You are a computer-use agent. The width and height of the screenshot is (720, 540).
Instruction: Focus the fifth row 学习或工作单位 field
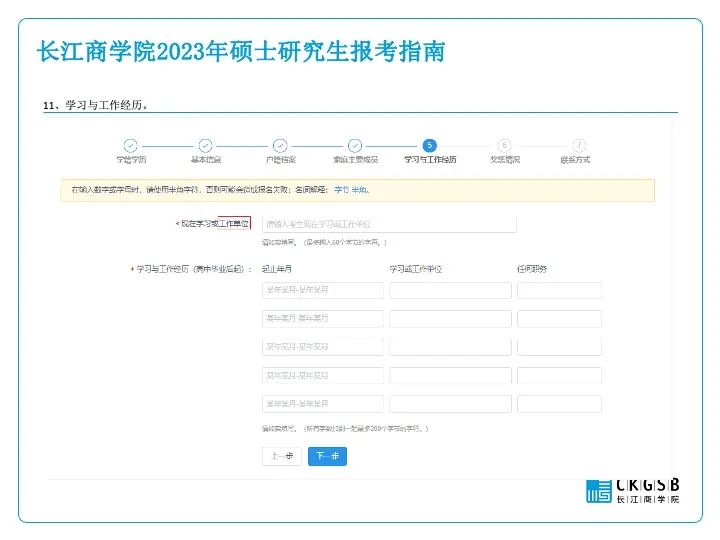[x=450, y=404]
